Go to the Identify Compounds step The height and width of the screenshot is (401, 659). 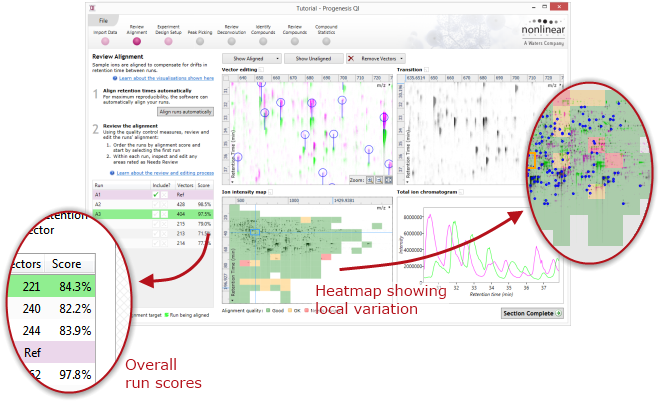[263, 35]
